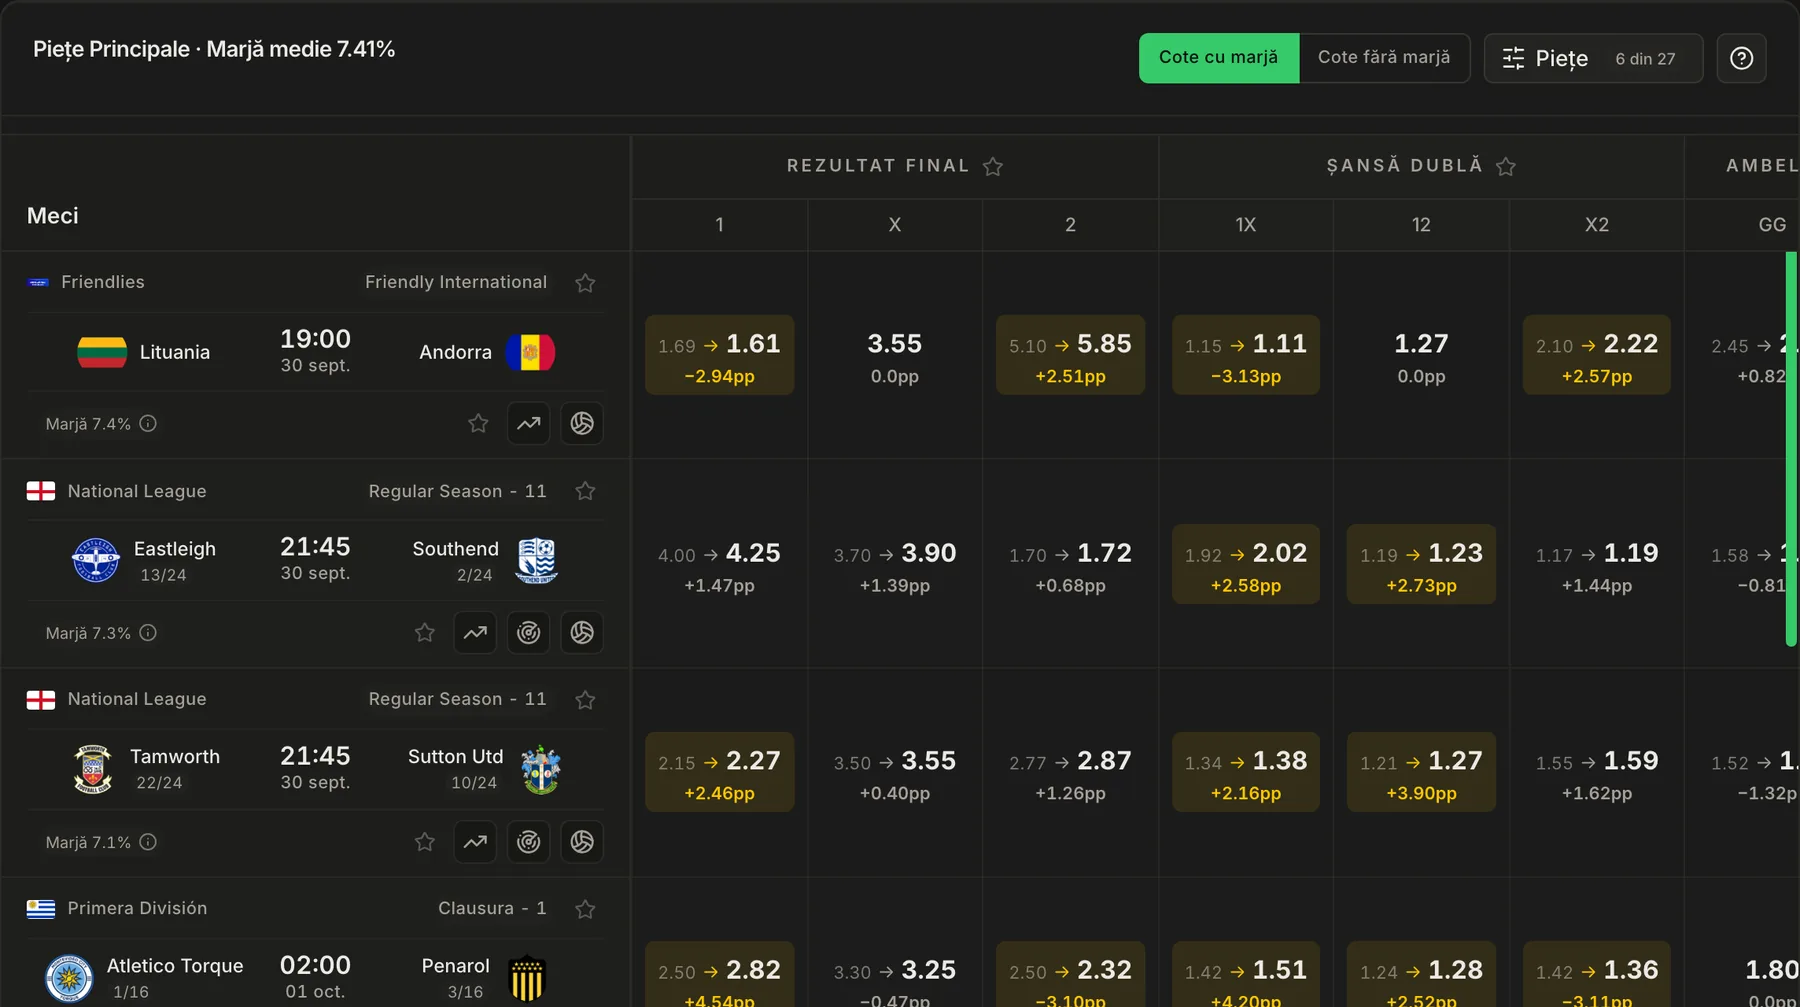
Task: Open the help question mark icon
Action: (x=1741, y=58)
